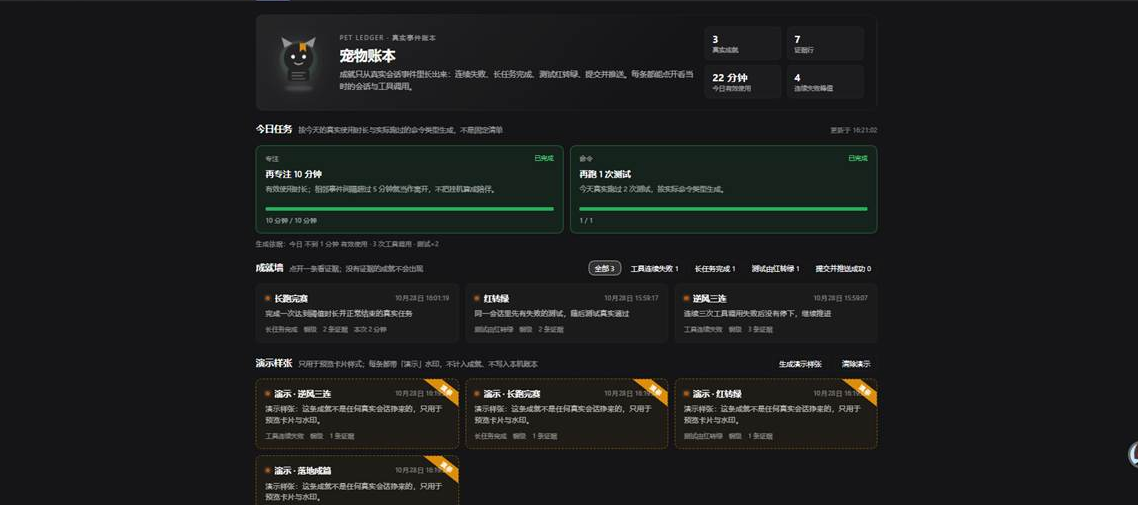Click timestamp 10月28日 15:59:17 on 红转绿
The image size is (1138, 505).
(631, 298)
